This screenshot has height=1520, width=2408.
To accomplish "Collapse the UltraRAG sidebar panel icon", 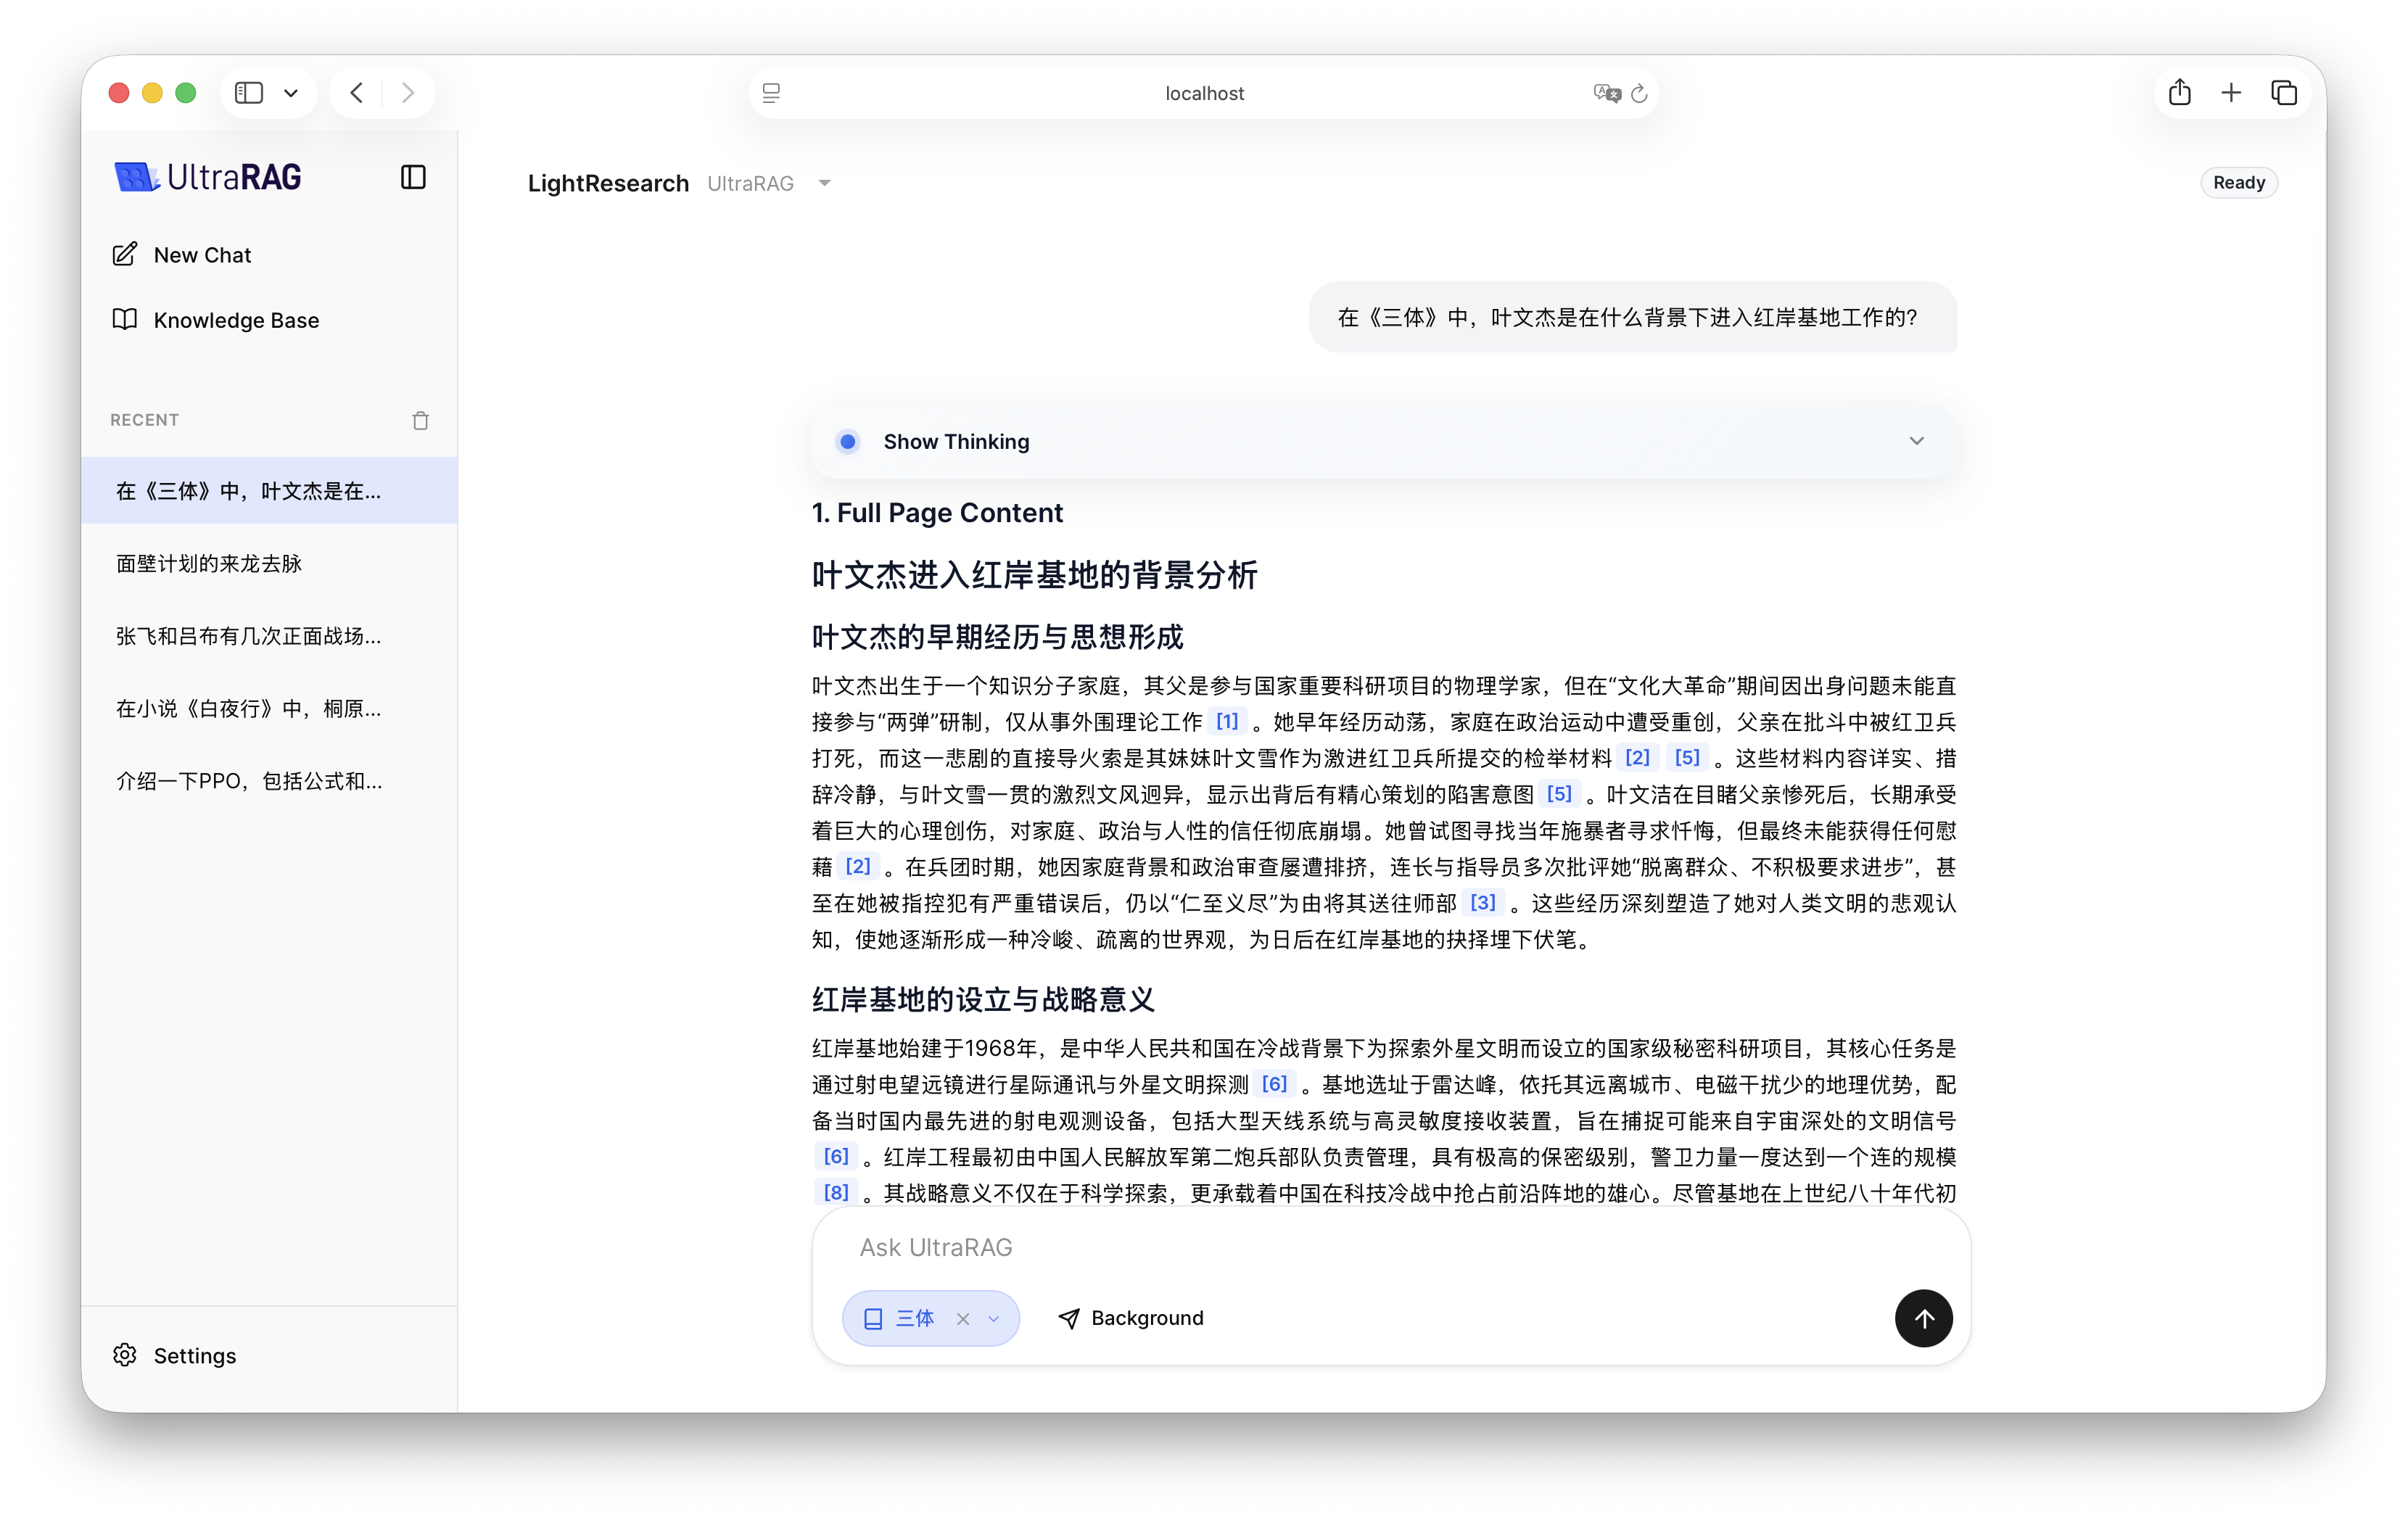I will (413, 177).
